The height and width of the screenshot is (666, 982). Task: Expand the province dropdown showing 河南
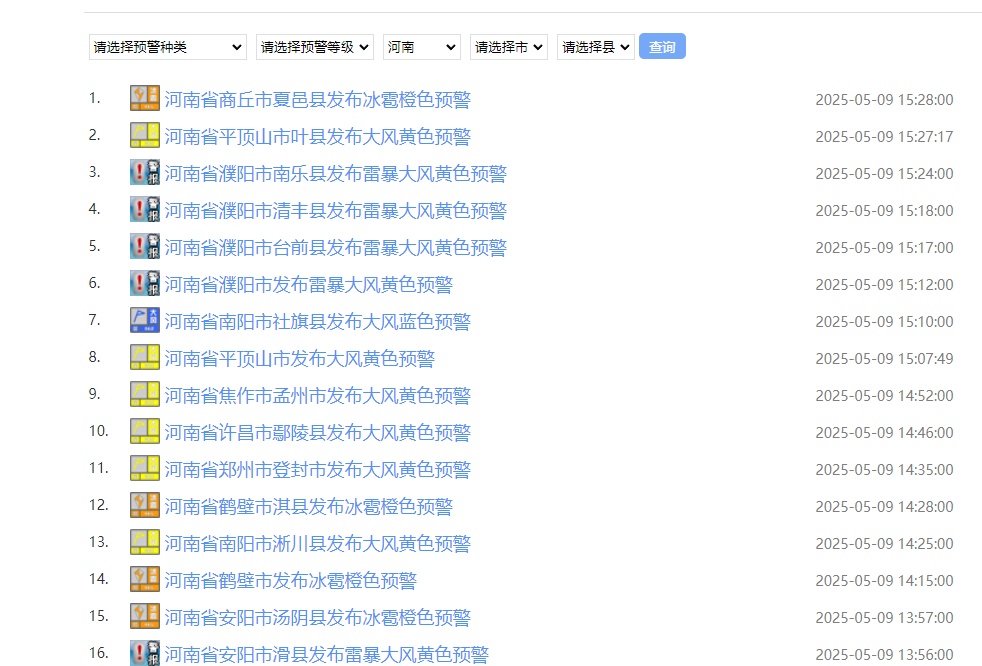coord(421,47)
